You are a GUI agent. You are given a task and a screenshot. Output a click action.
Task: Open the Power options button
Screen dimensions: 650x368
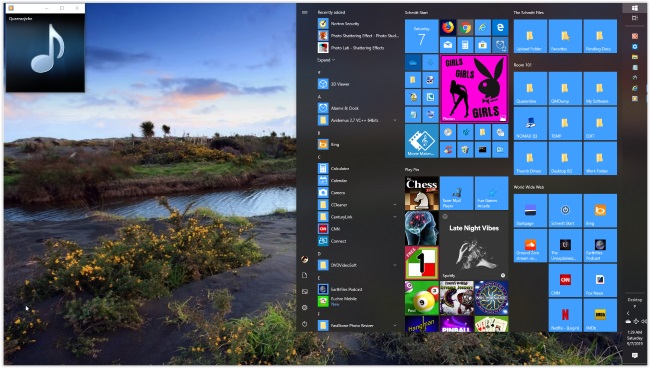[x=305, y=324]
